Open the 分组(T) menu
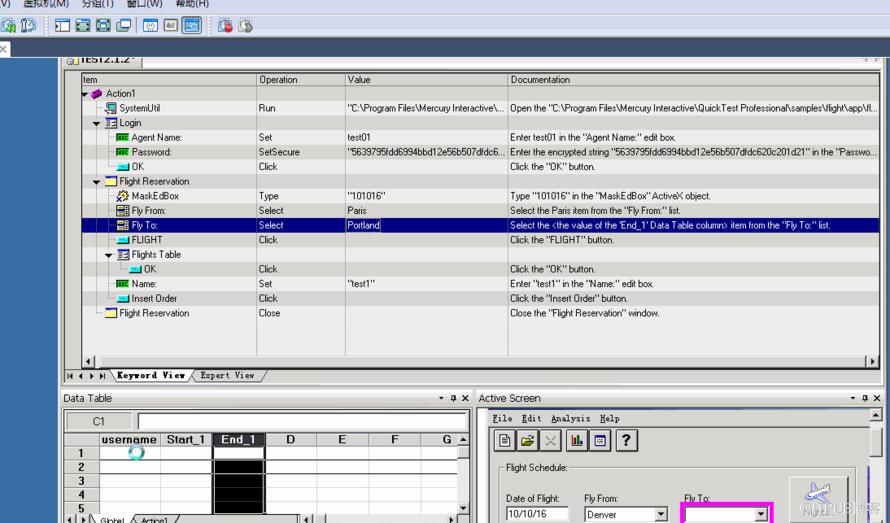 (x=98, y=4)
